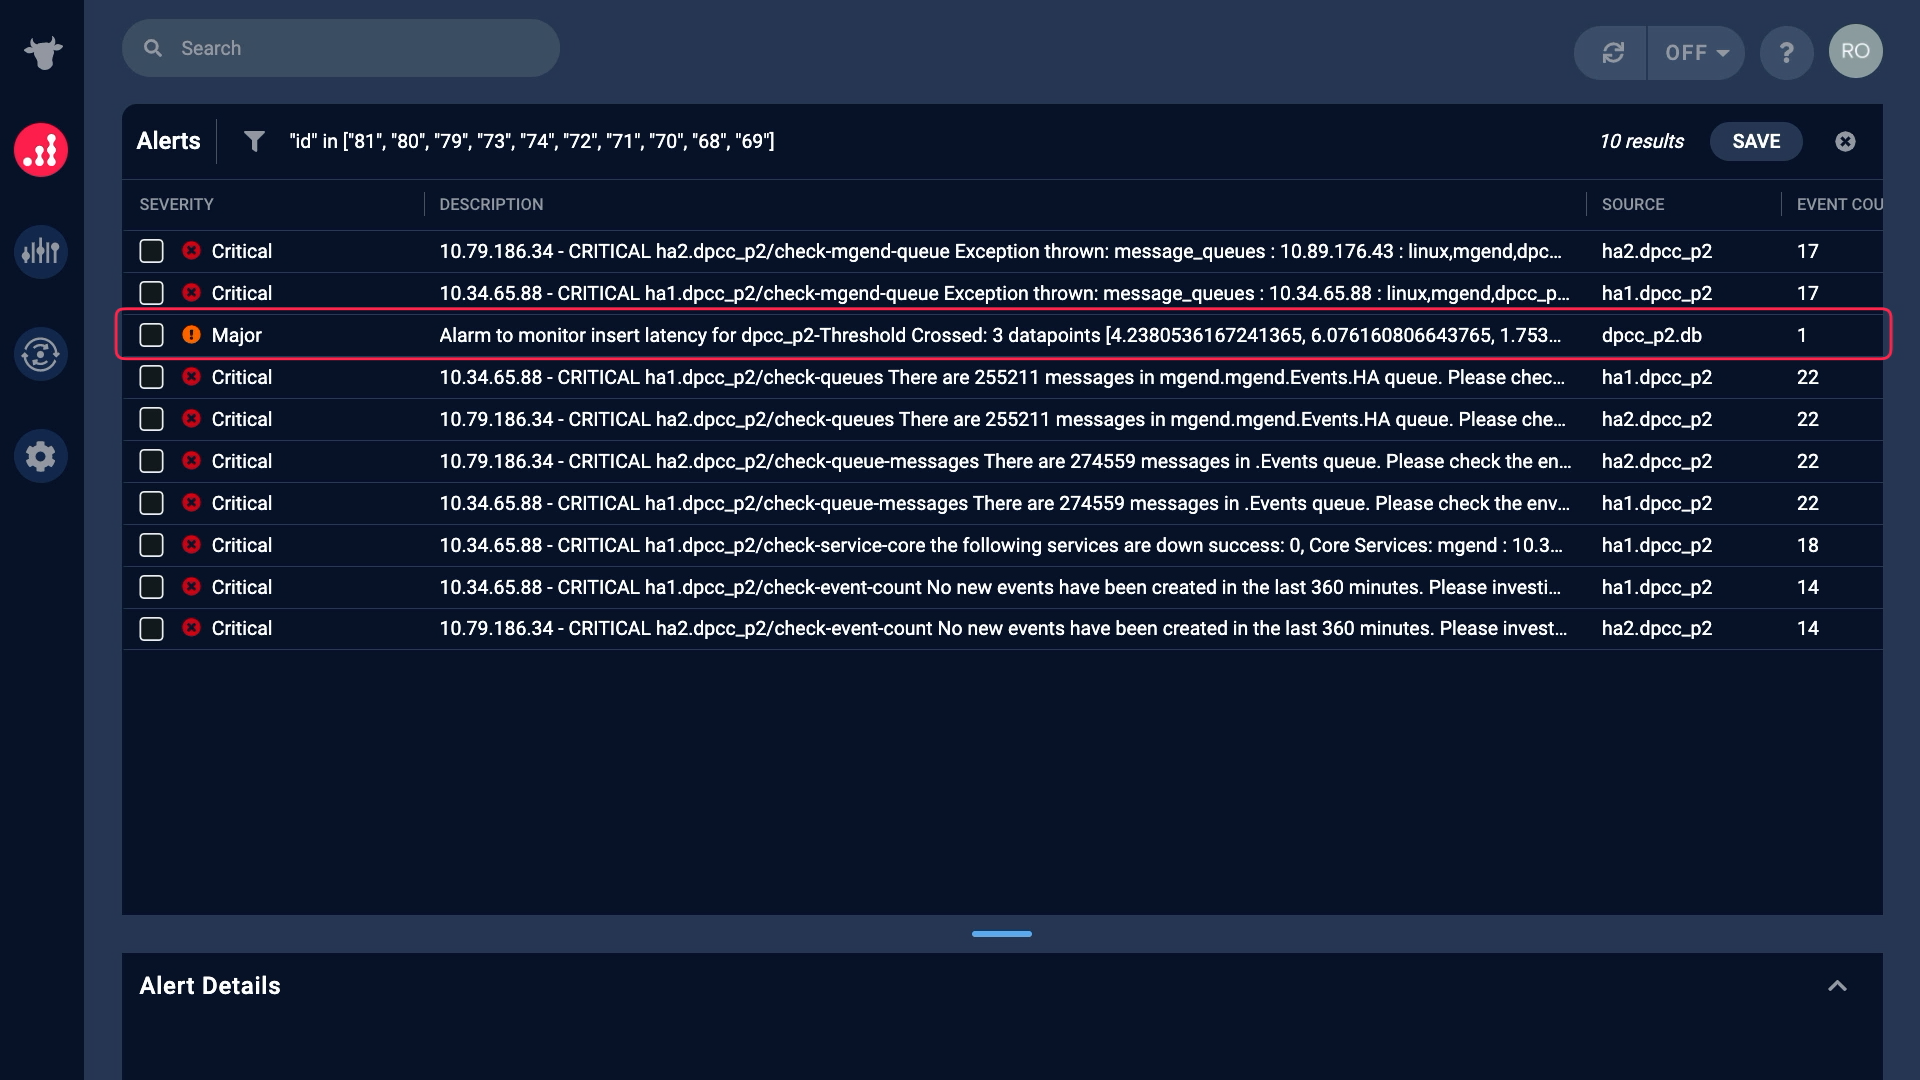Open ha2 check-queue-messages alert description
Viewport: 1920px width, 1080px height.
point(1005,461)
